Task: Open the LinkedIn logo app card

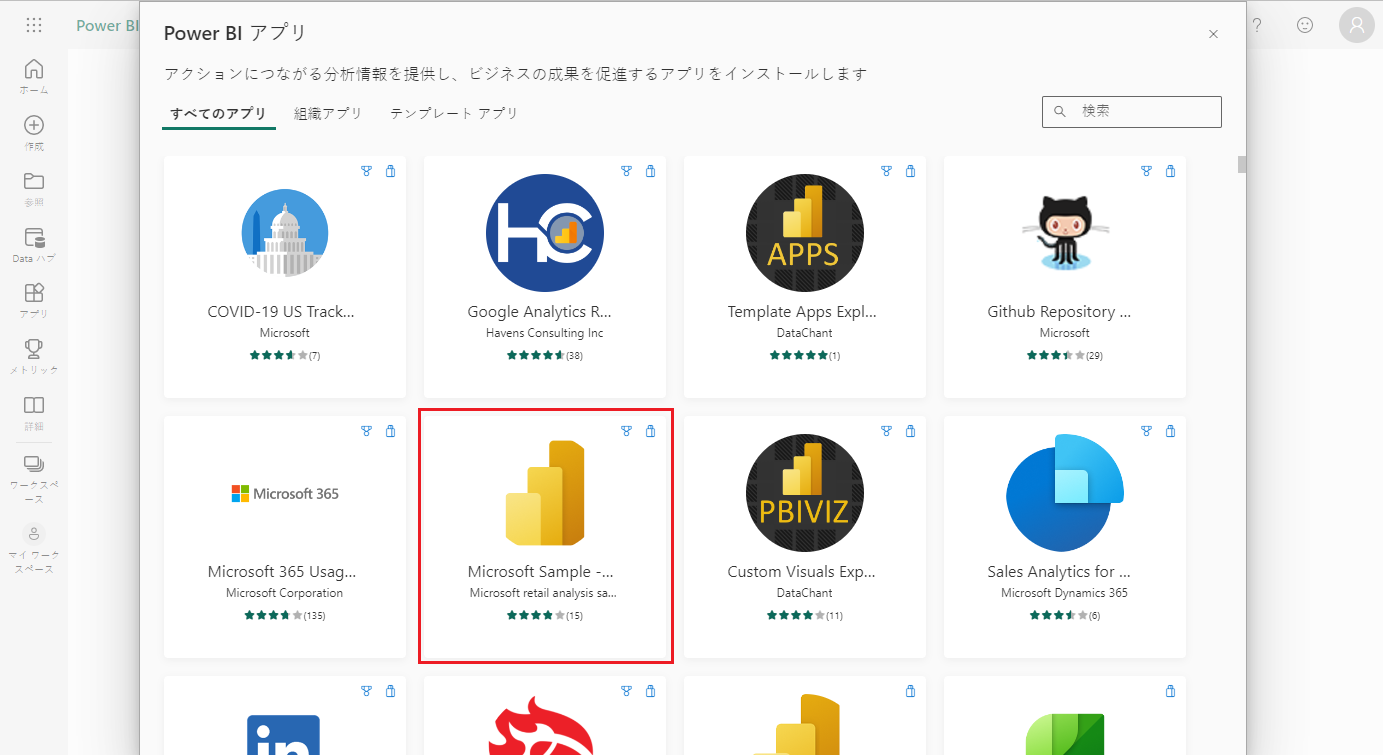Action: 285,716
